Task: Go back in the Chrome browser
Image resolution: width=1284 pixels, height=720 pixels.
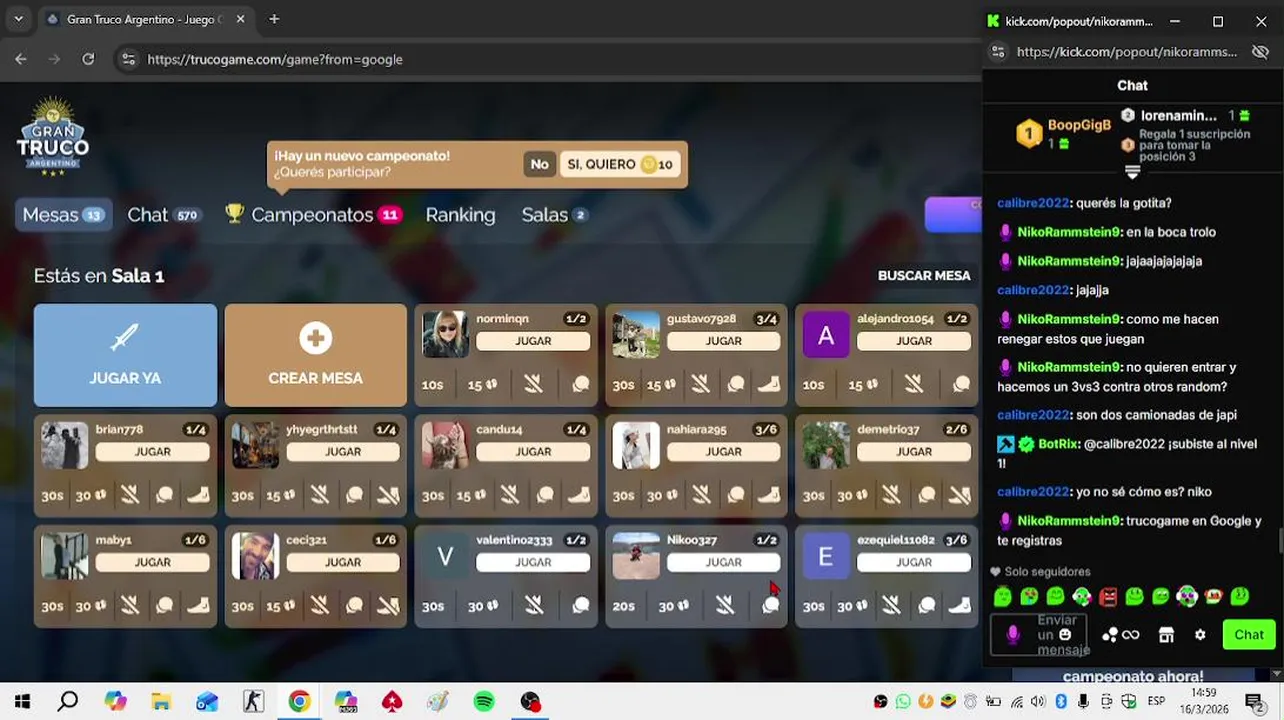Action: click(21, 59)
